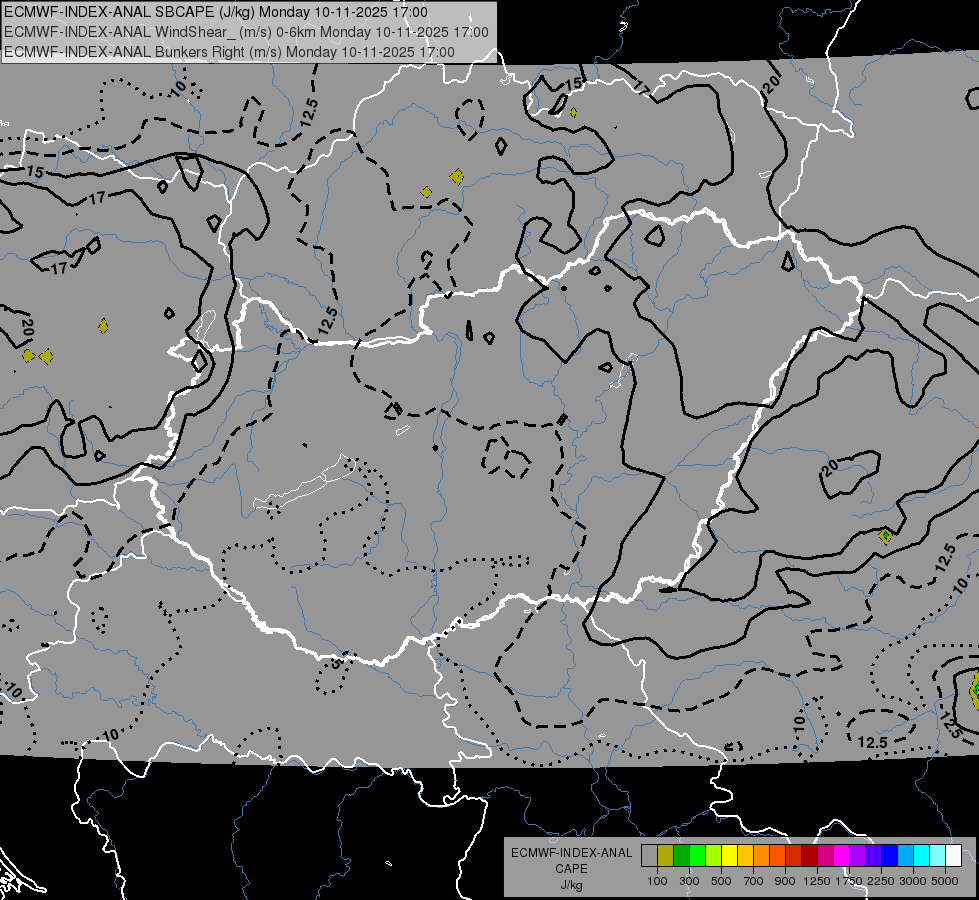The width and height of the screenshot is (979, 900).
Task: Click the 1250 tick label in the legend
Action: pos(817,881)
